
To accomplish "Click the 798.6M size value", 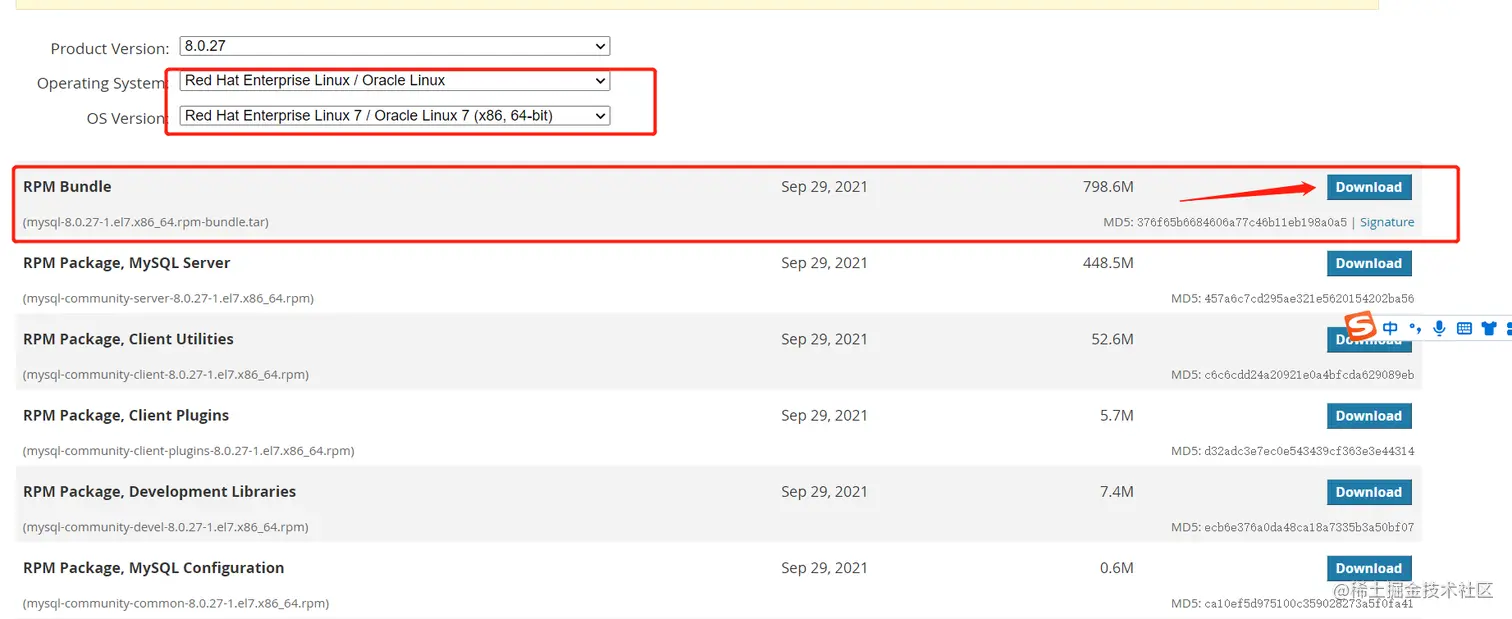I will (x=1108, y=187).
